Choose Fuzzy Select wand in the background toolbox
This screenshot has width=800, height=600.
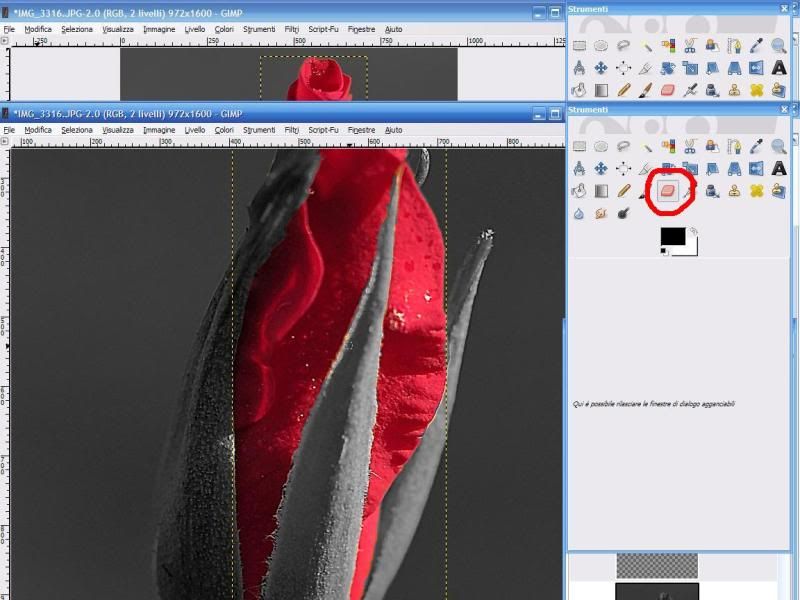[645, 46]
